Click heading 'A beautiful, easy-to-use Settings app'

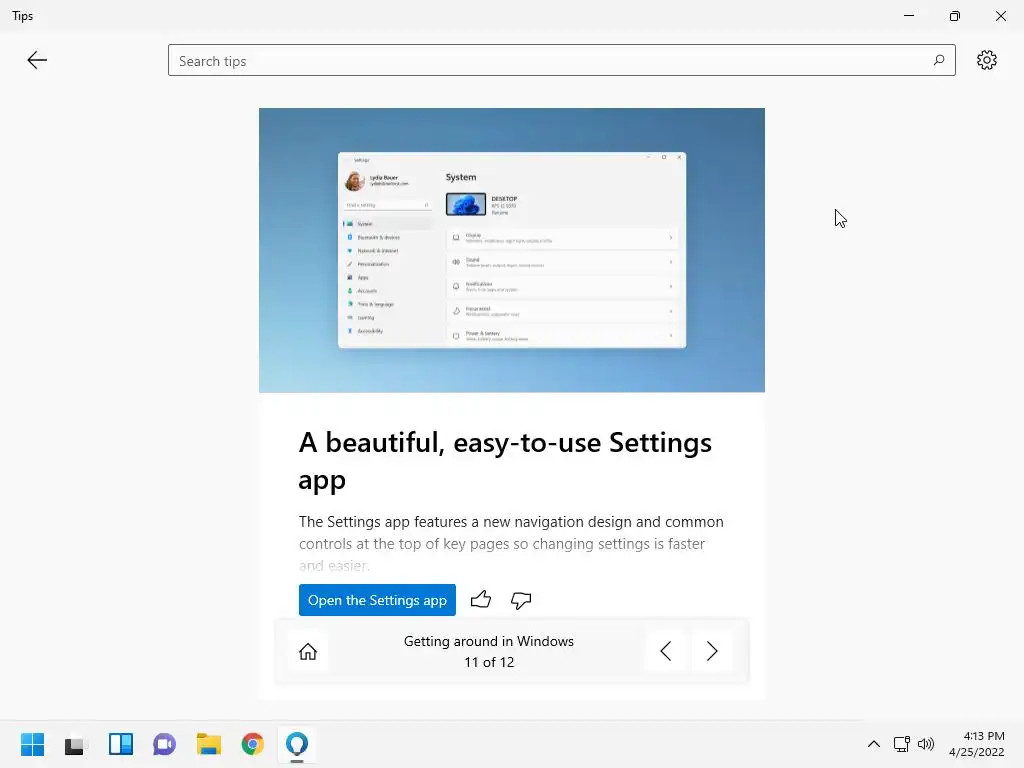point(505,461)
